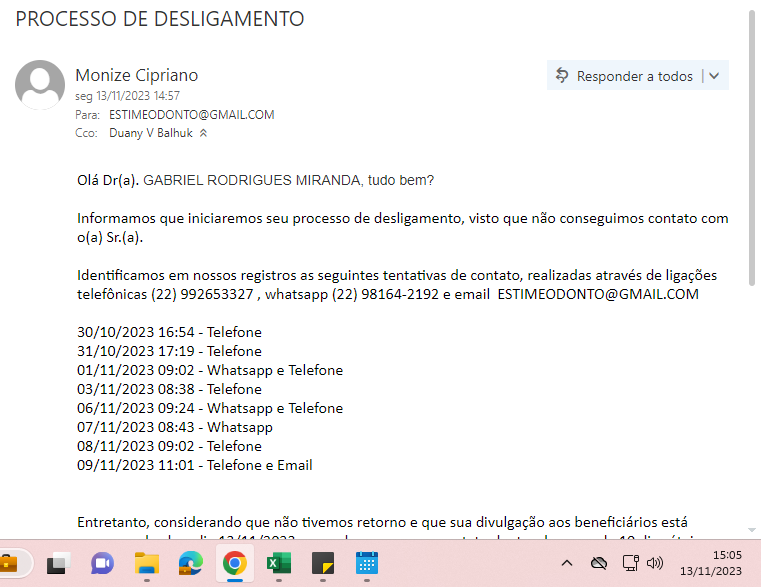
Task: Select the line 07/11/2023 08:43 - Whatsapp
Action: point(175,427)
